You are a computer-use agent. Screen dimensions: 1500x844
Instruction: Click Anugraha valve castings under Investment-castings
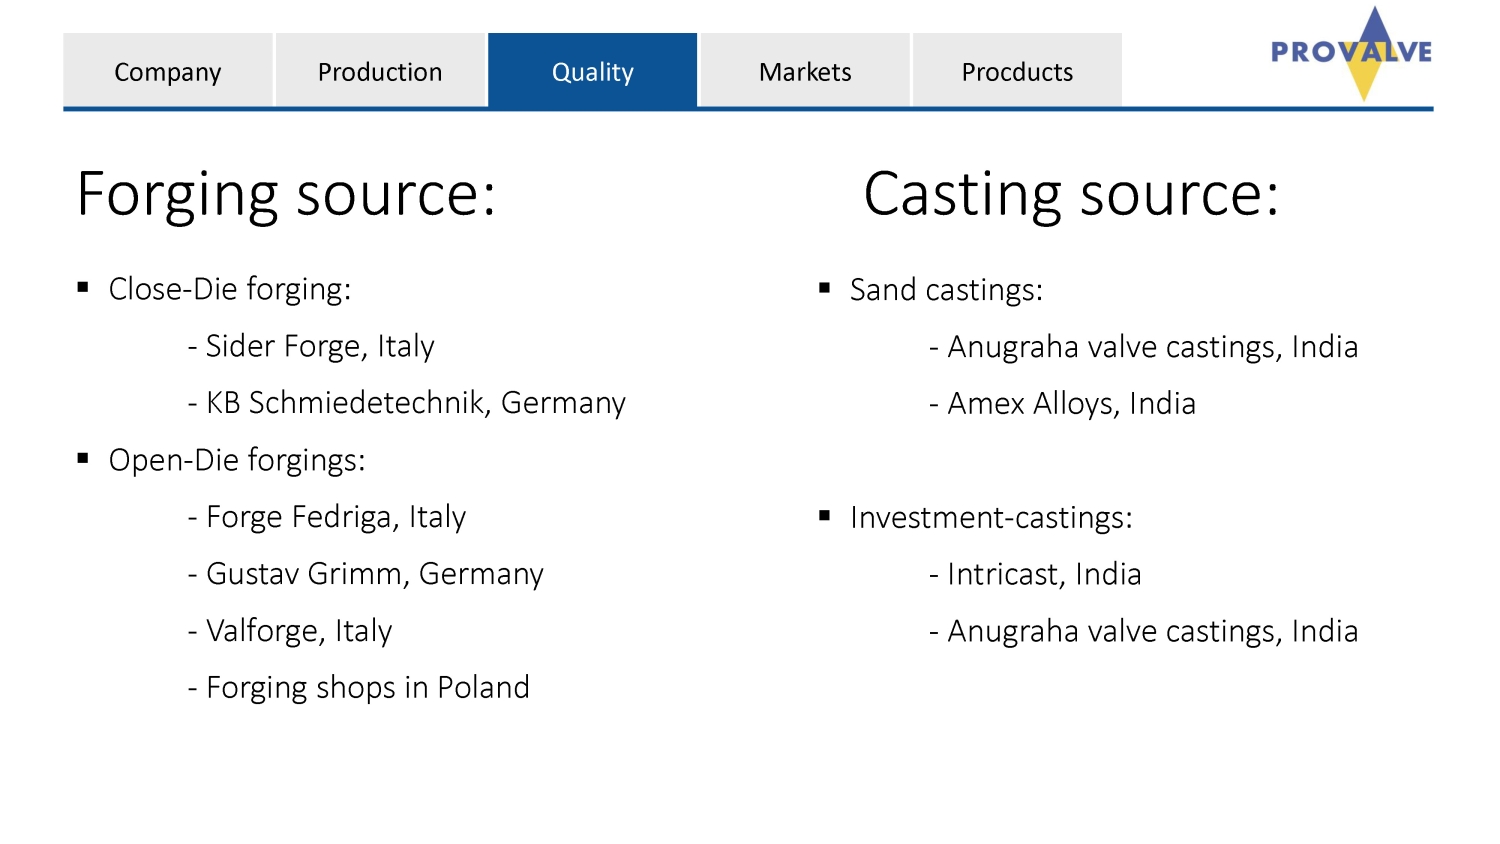(x=1143, y=632)
